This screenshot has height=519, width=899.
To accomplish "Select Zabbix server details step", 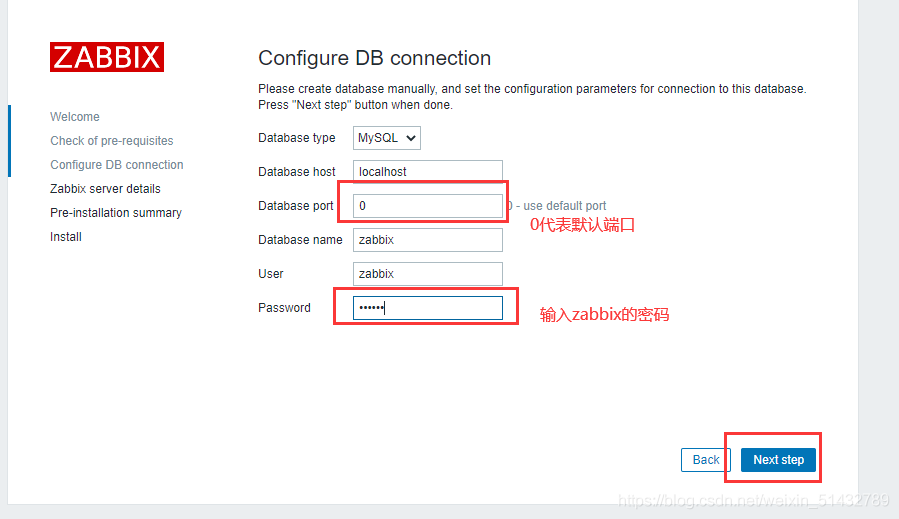I will [x=105, y=189].
